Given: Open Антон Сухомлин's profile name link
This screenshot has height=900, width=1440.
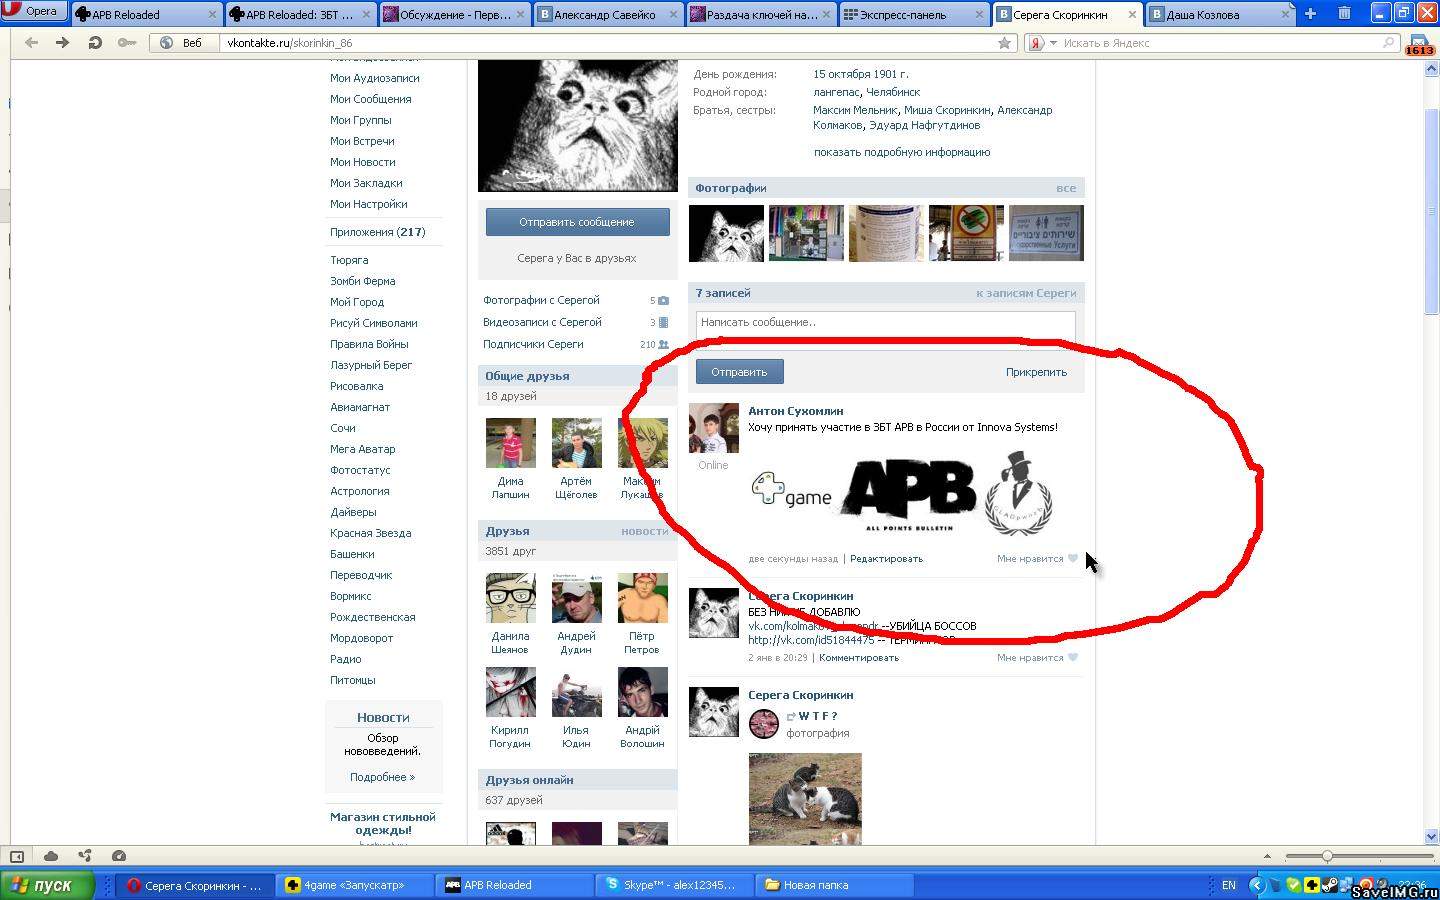Looking at the screenshot, I should pos(795,411).
